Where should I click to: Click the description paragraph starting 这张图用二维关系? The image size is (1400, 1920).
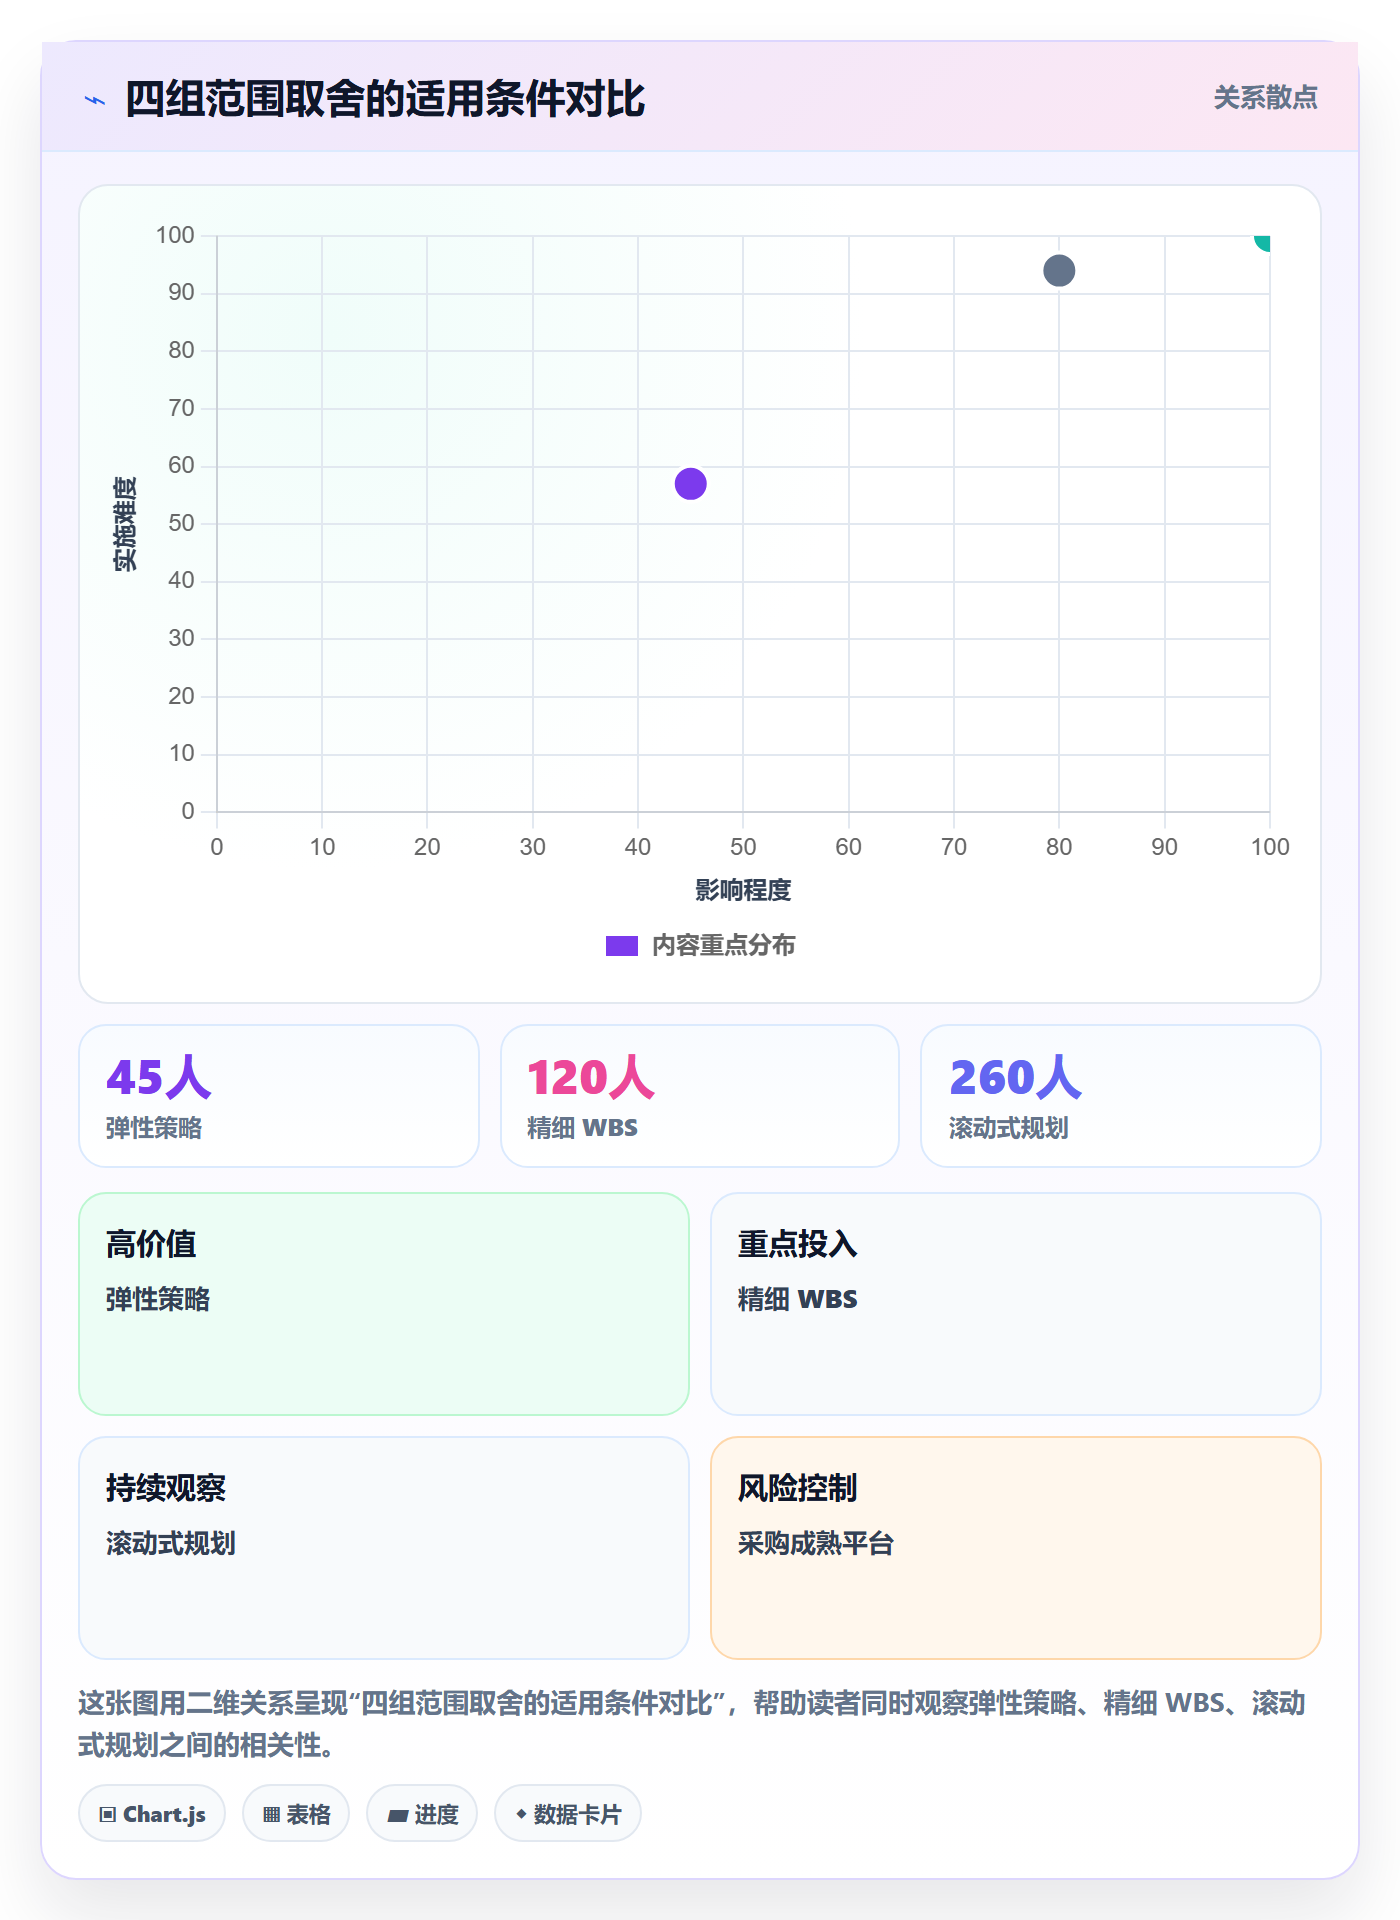pos(692,1724)
